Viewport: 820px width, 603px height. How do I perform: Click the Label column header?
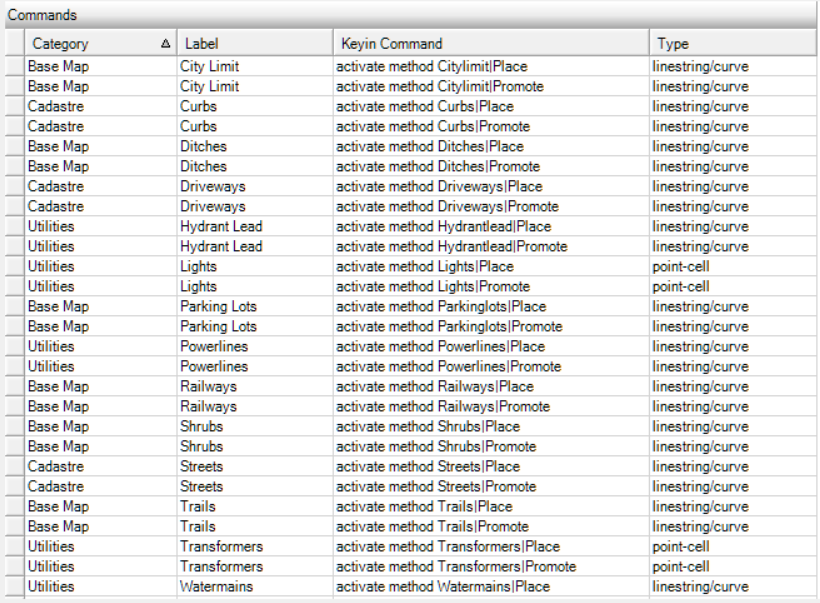[x=255, y=43]
